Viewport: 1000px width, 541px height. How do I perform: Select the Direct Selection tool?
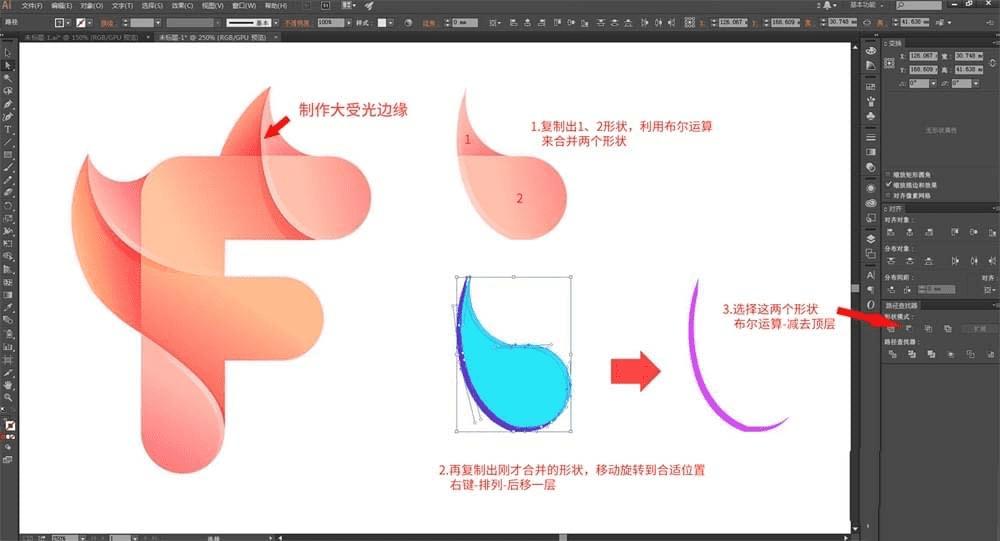click(8, 66)
